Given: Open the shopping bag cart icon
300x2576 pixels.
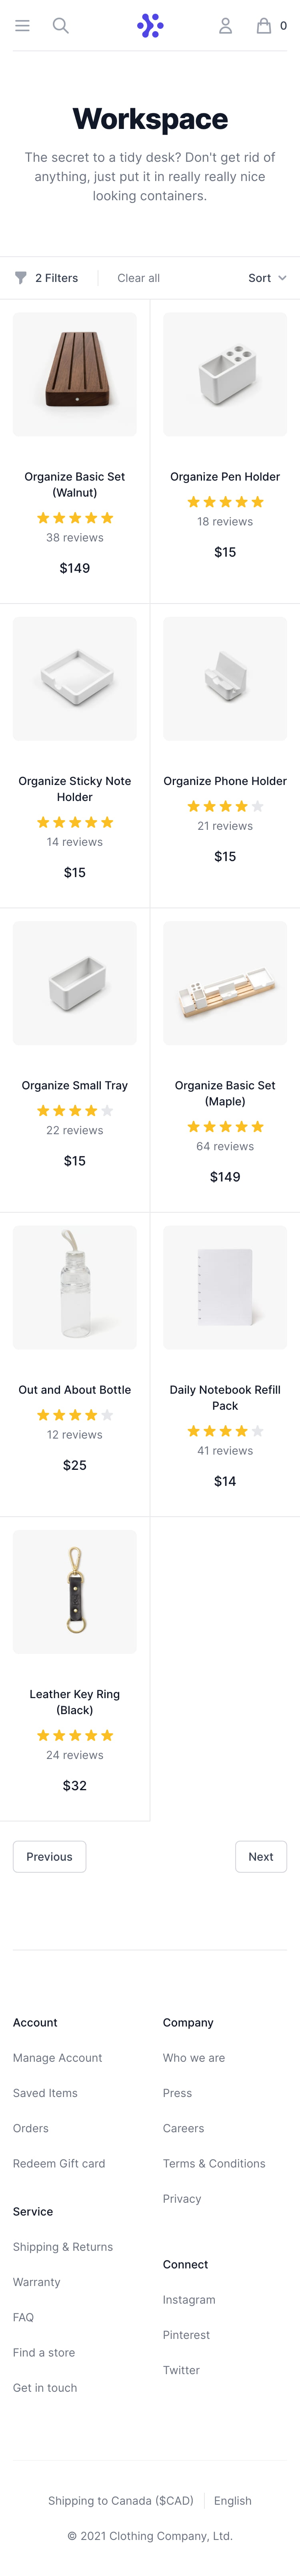Looking at the screenshot, I should (264, 26).
